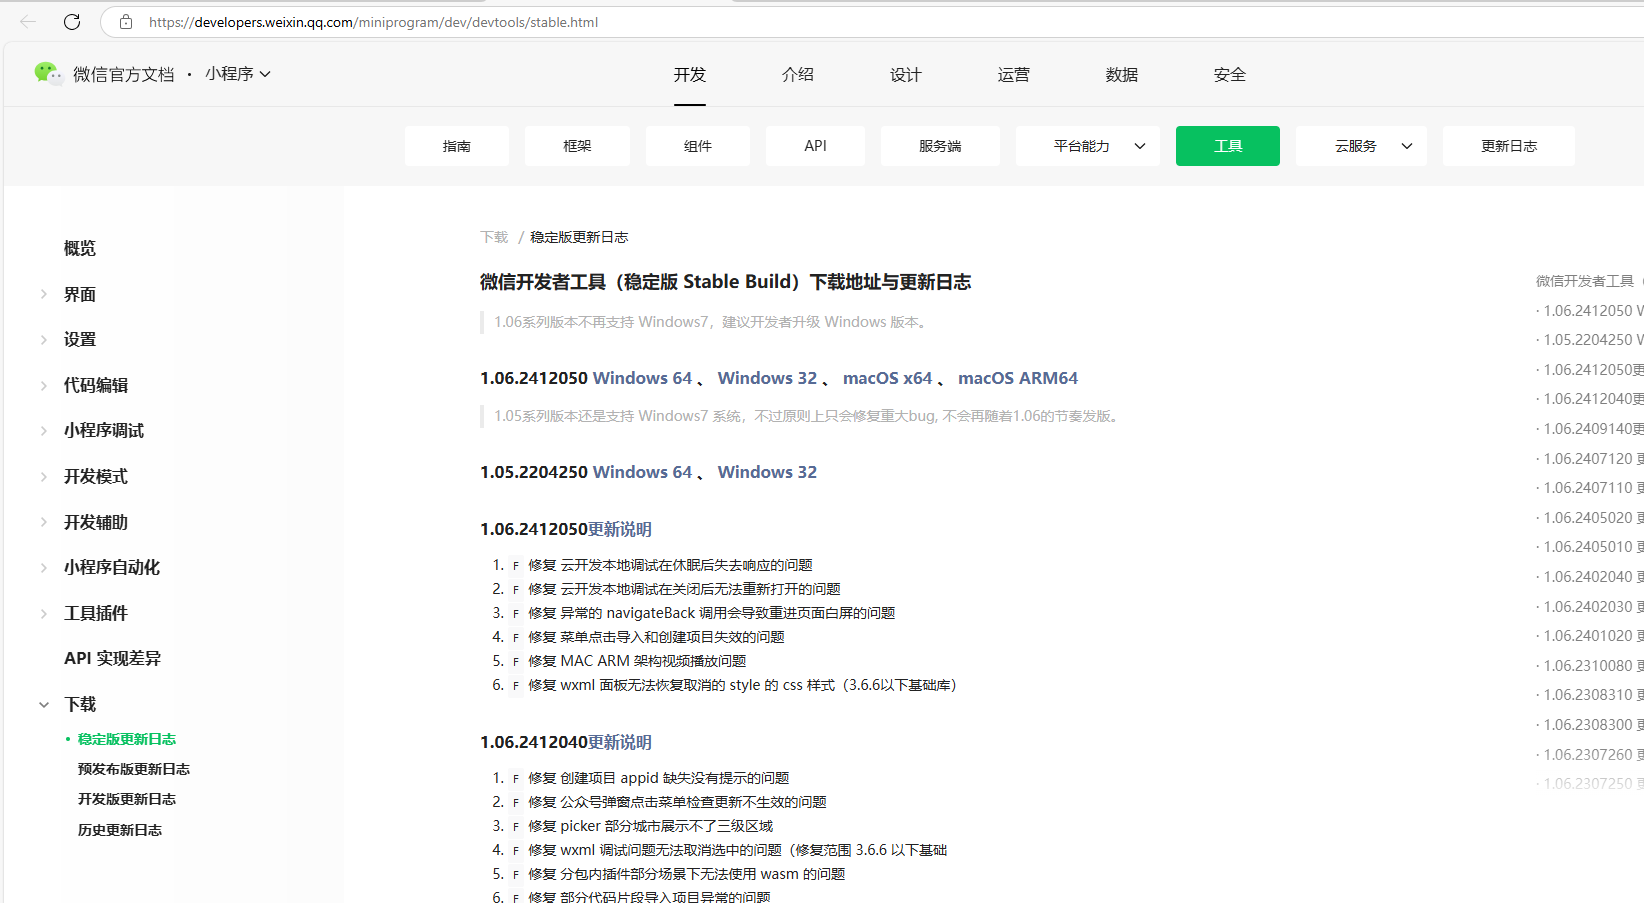Download the macOS x64 build
Screen dimensions: 1644x903
pyautogui.click(x=887, y=378)
